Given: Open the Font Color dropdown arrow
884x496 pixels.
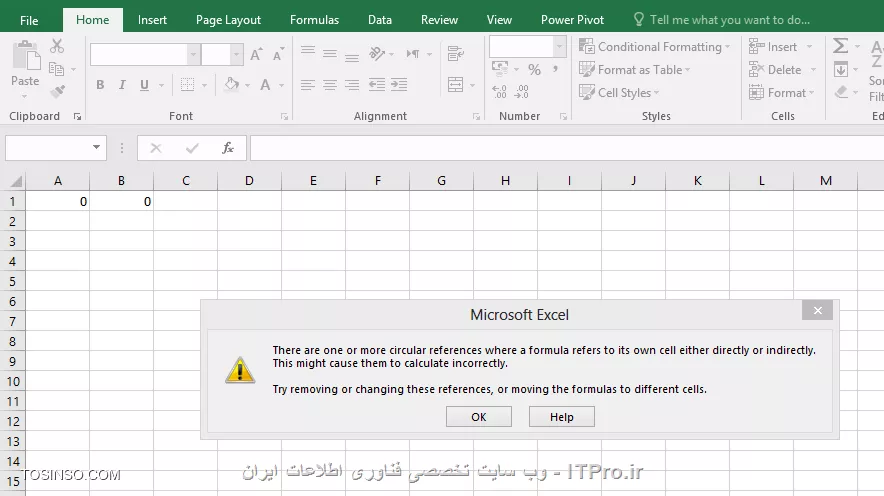Looking at the screenshot, I should [281, 85].
